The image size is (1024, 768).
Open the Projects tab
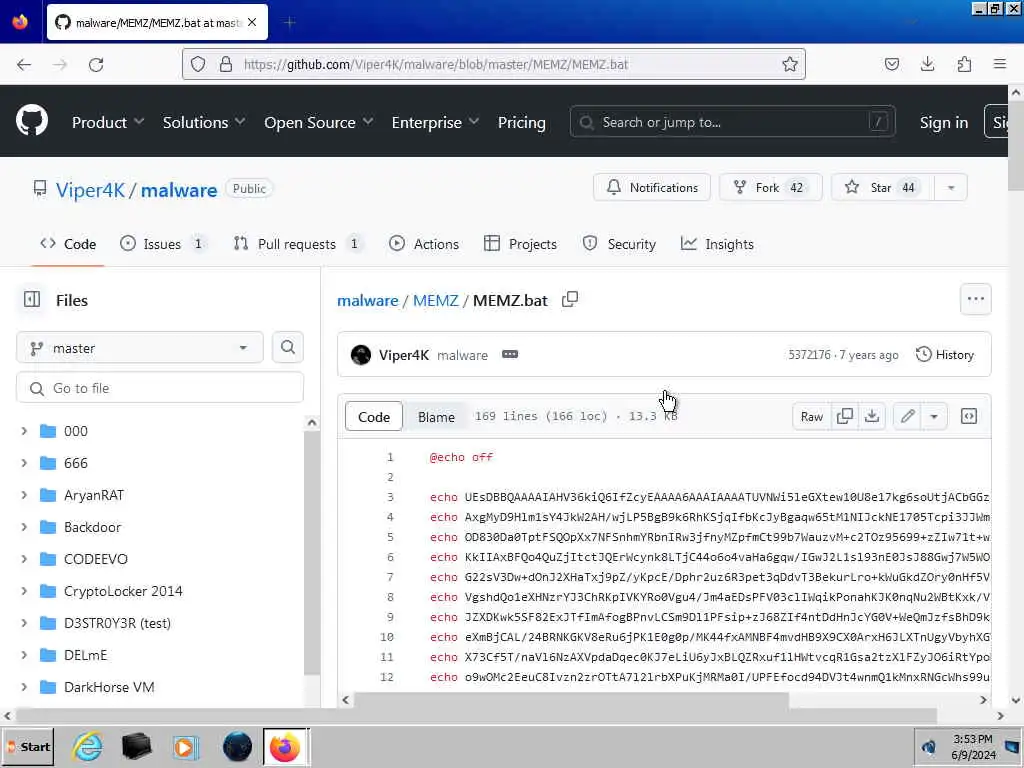(520, 244)
